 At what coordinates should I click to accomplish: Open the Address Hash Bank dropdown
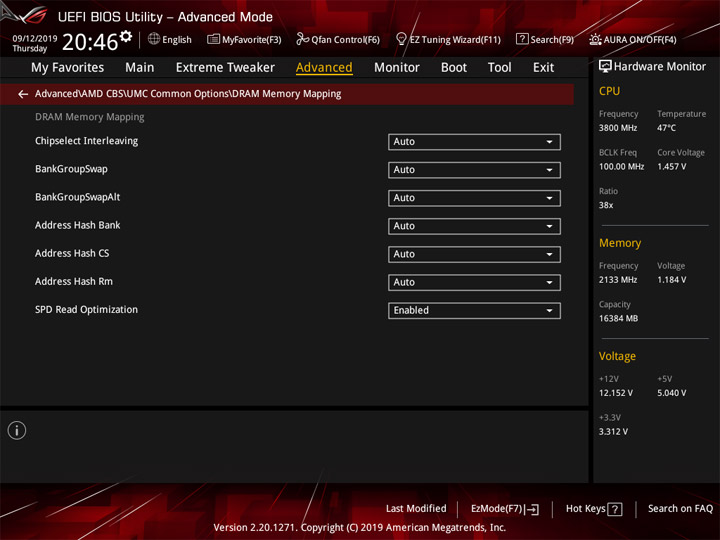[x=474, y=226]
